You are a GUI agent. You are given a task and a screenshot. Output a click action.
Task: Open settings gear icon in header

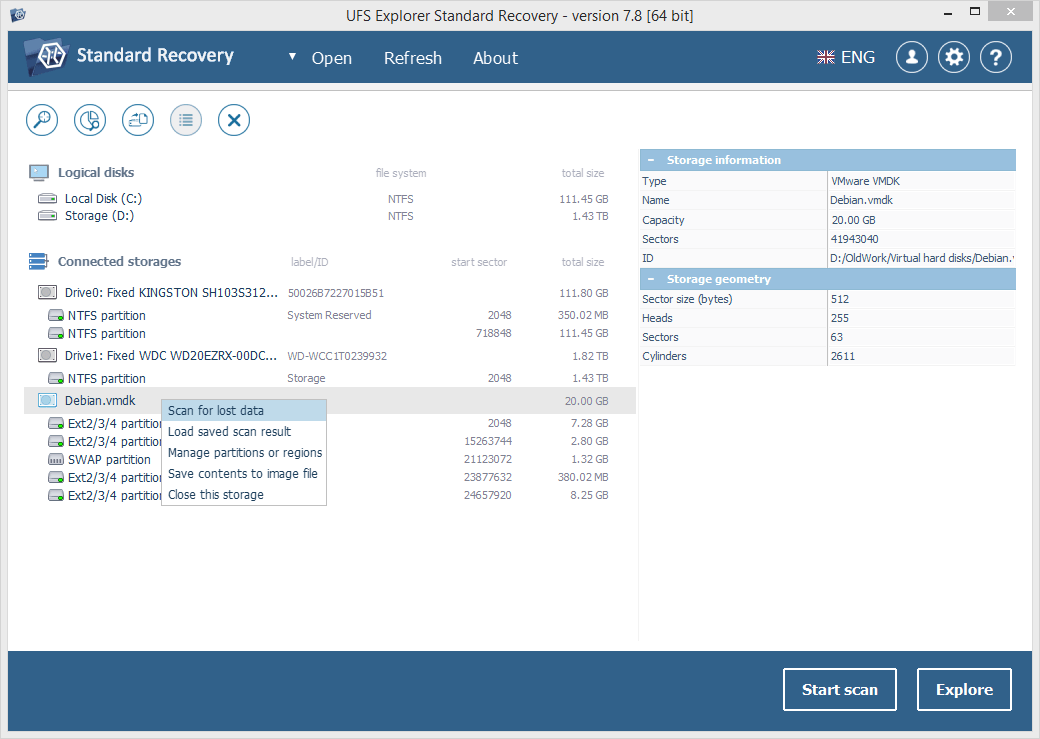click(x=954, y=58)
